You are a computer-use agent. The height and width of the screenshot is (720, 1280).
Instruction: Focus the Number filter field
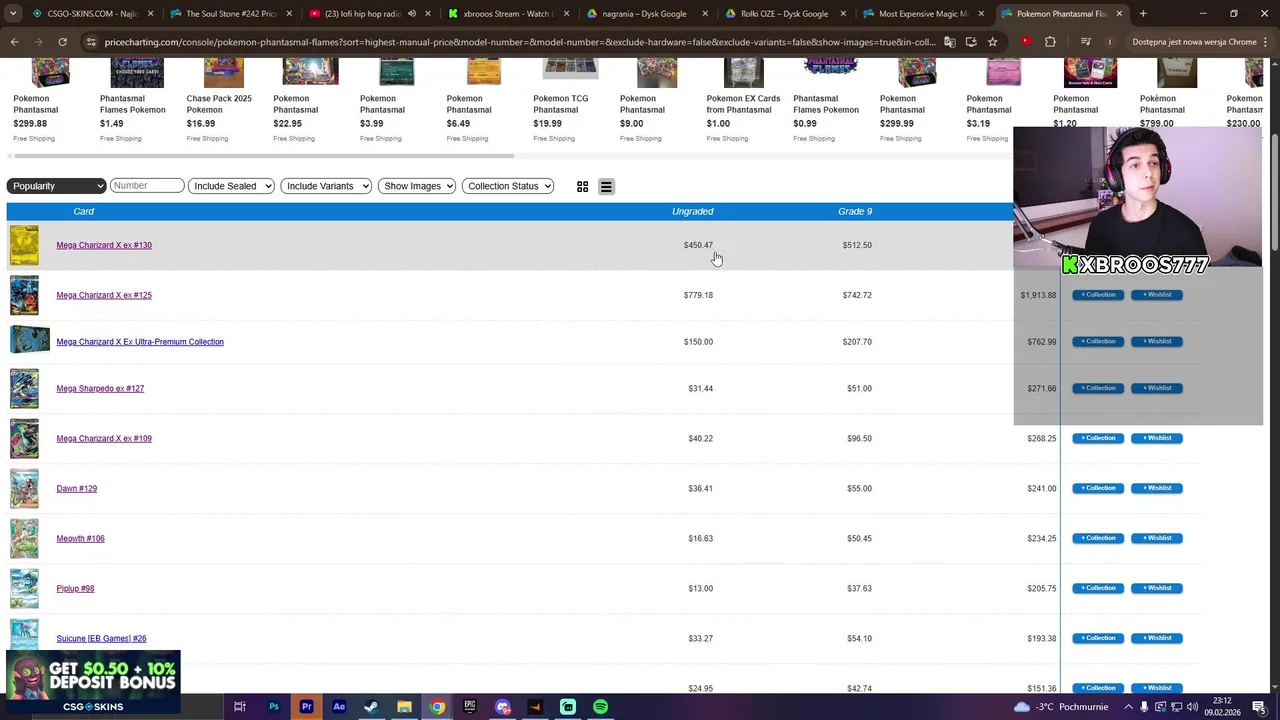(x=147, y=186)
